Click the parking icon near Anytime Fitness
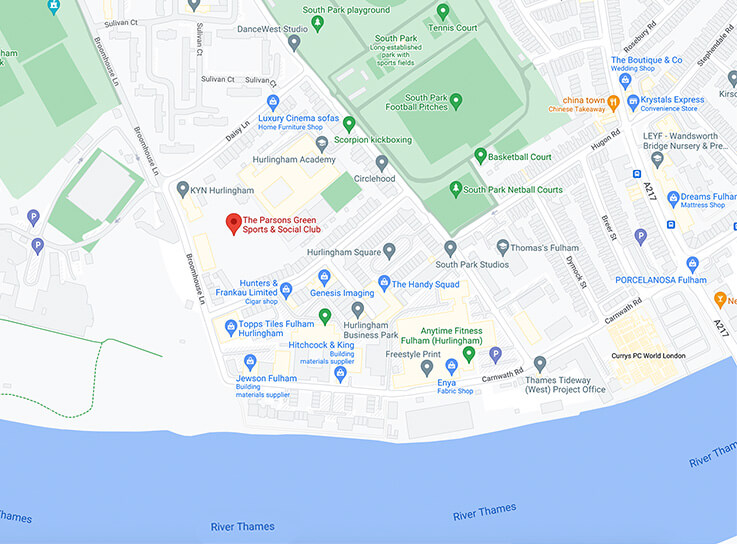 tap(495, 355)
